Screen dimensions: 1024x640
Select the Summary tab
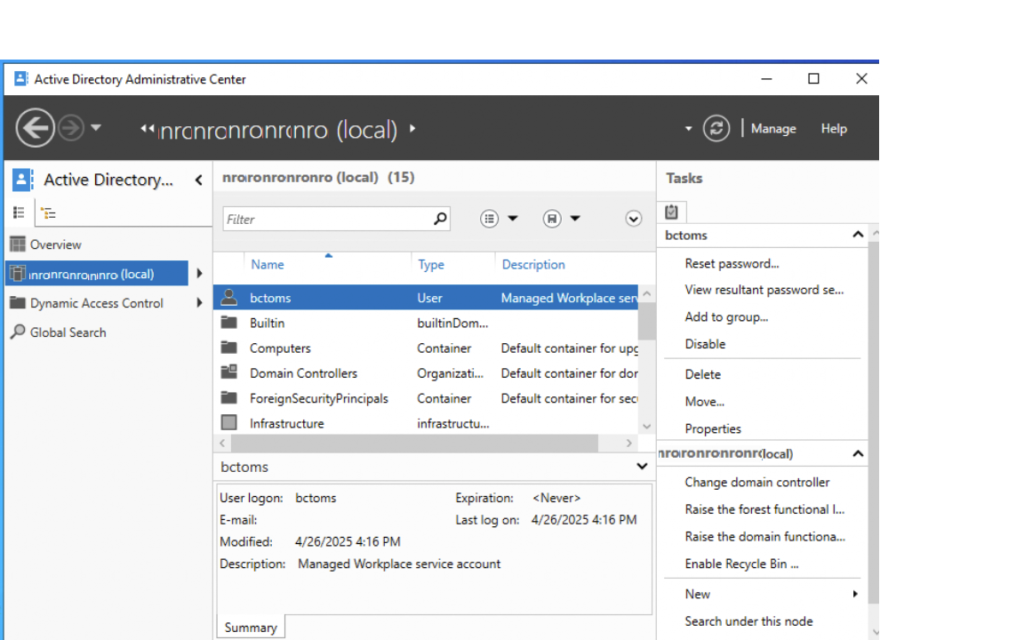[250, 628]
